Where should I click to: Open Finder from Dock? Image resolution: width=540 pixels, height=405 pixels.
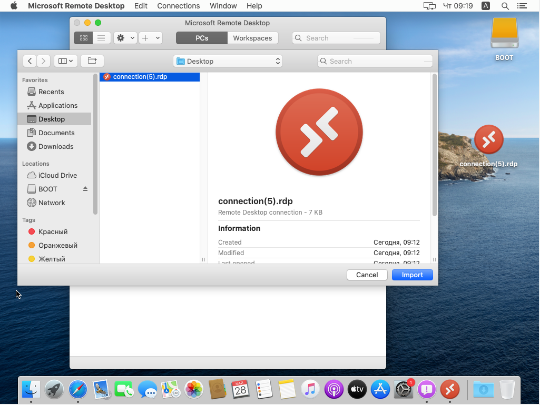tap(31, 390)
